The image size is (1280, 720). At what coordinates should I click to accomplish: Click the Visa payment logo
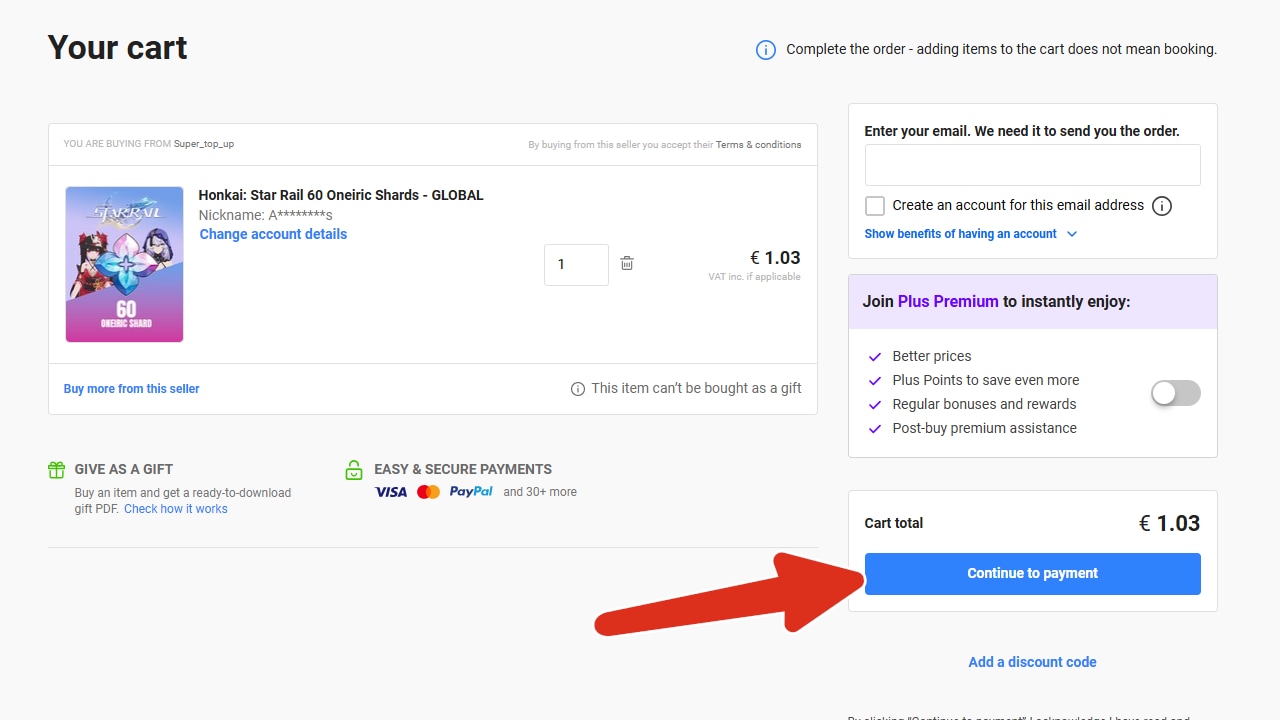click(391, 492)
